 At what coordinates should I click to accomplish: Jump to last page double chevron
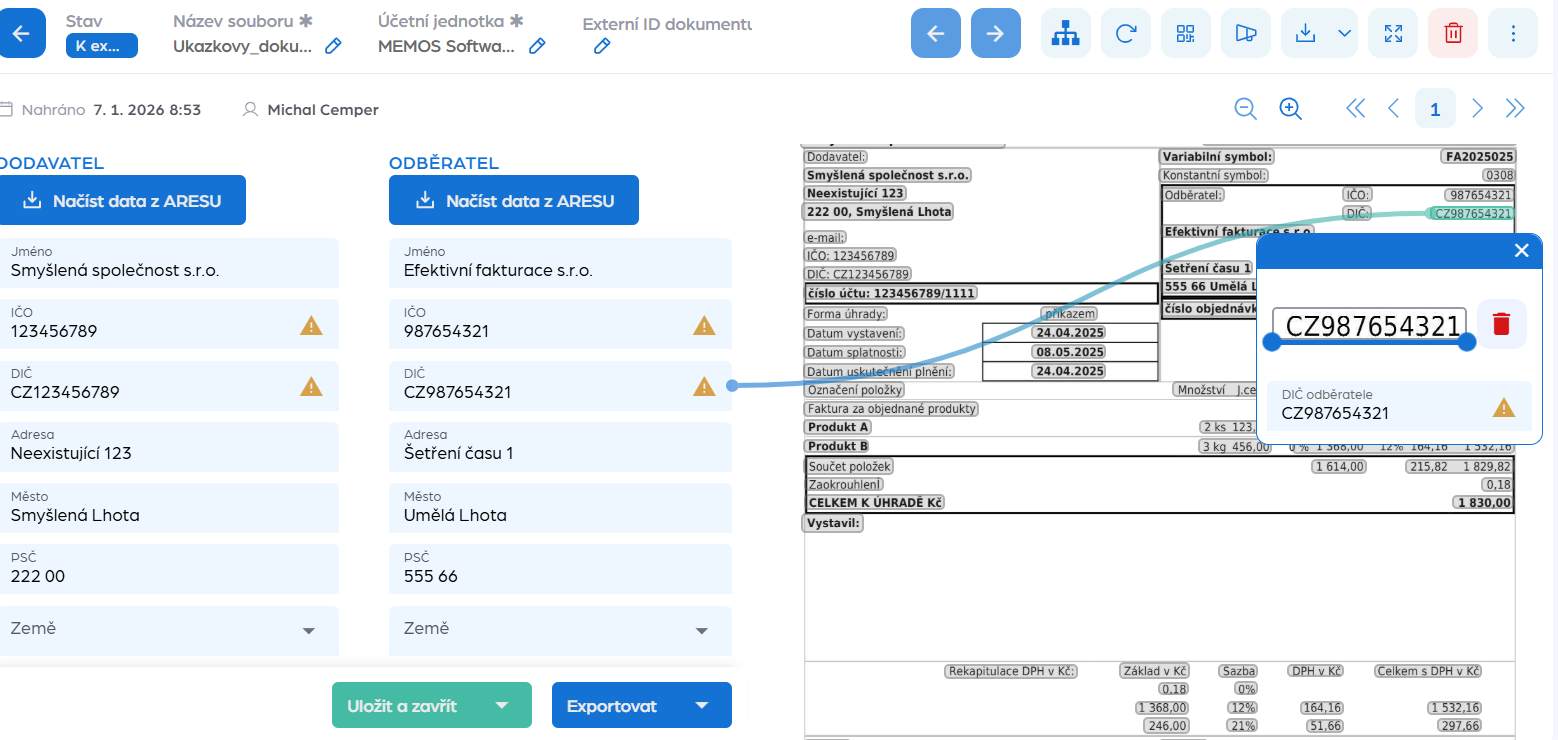pos(1515,109)
